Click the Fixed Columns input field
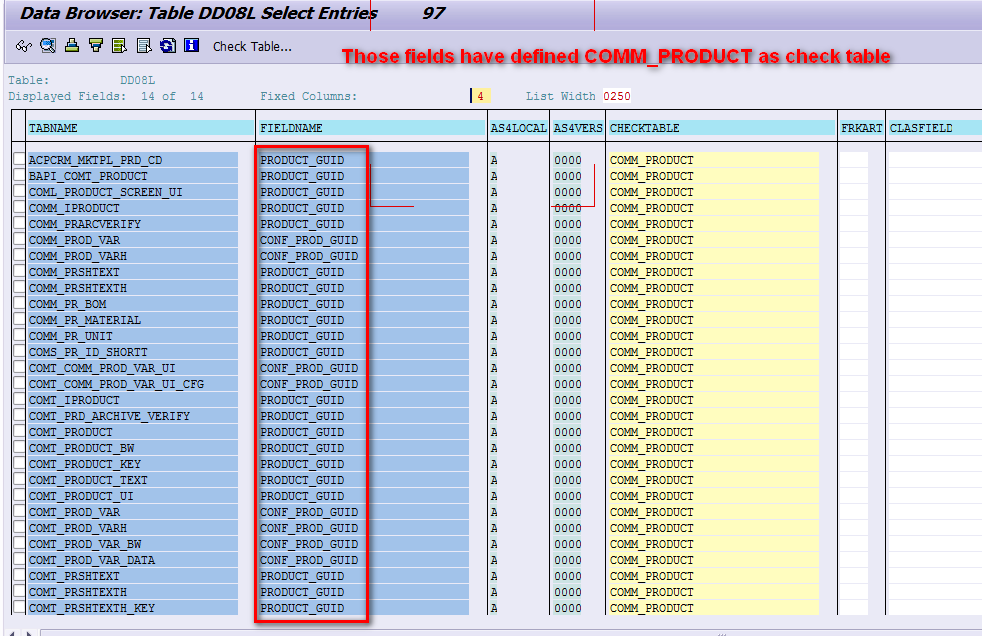The height and width of the screenshot is (636, 982). click(480, 96)
